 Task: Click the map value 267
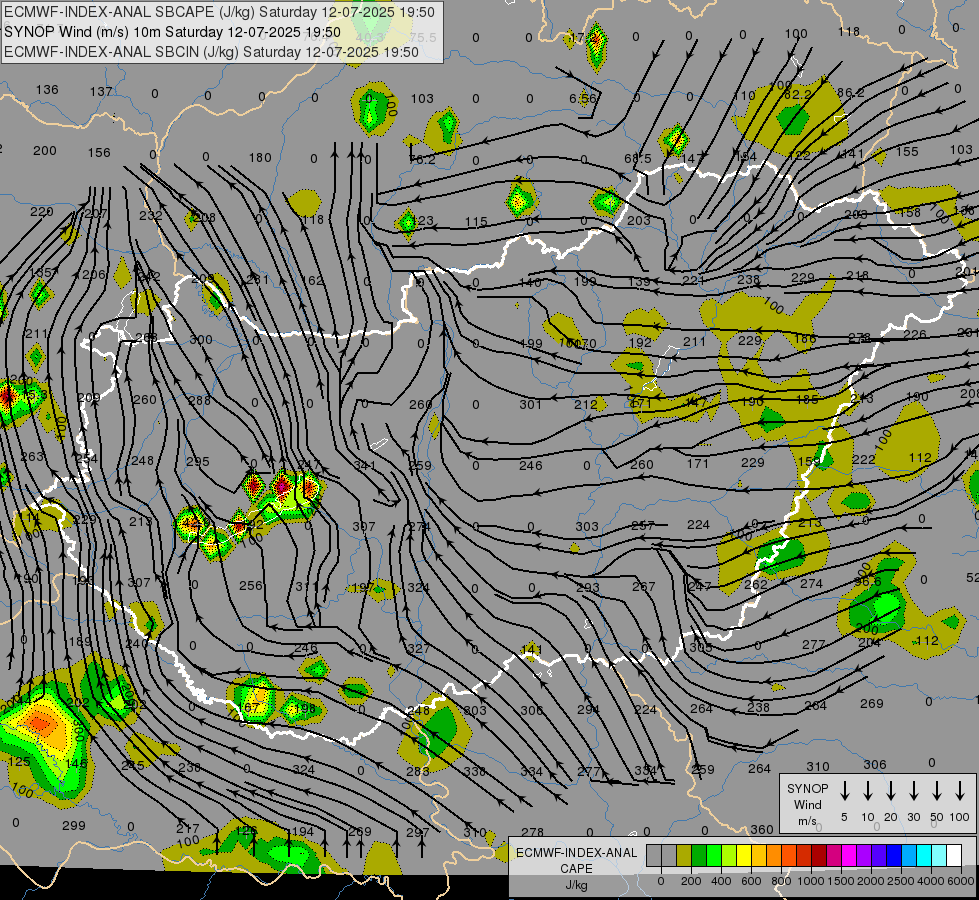click(644, 586)
